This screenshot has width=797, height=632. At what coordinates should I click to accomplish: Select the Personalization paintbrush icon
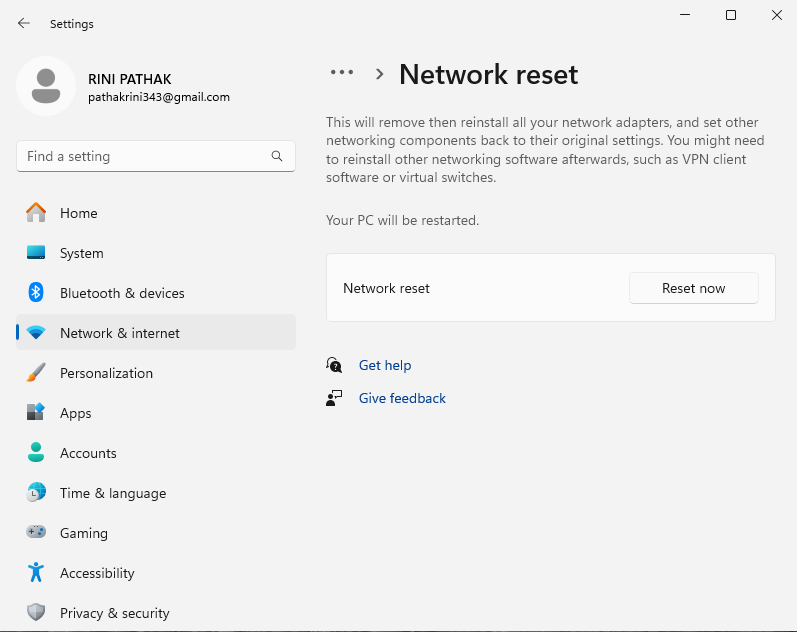click(x=36, y=373)
